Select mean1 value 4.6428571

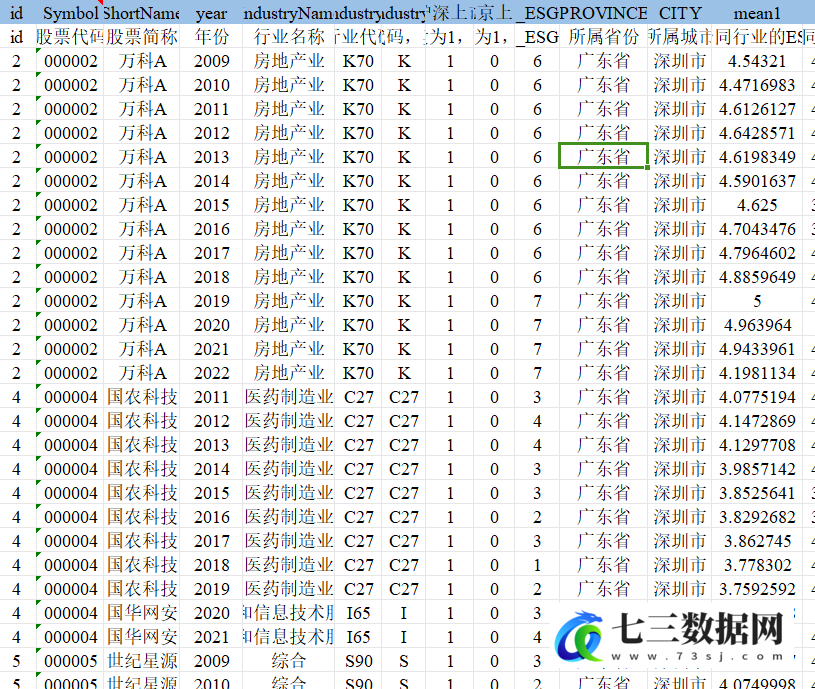click(x=757, y=133)
